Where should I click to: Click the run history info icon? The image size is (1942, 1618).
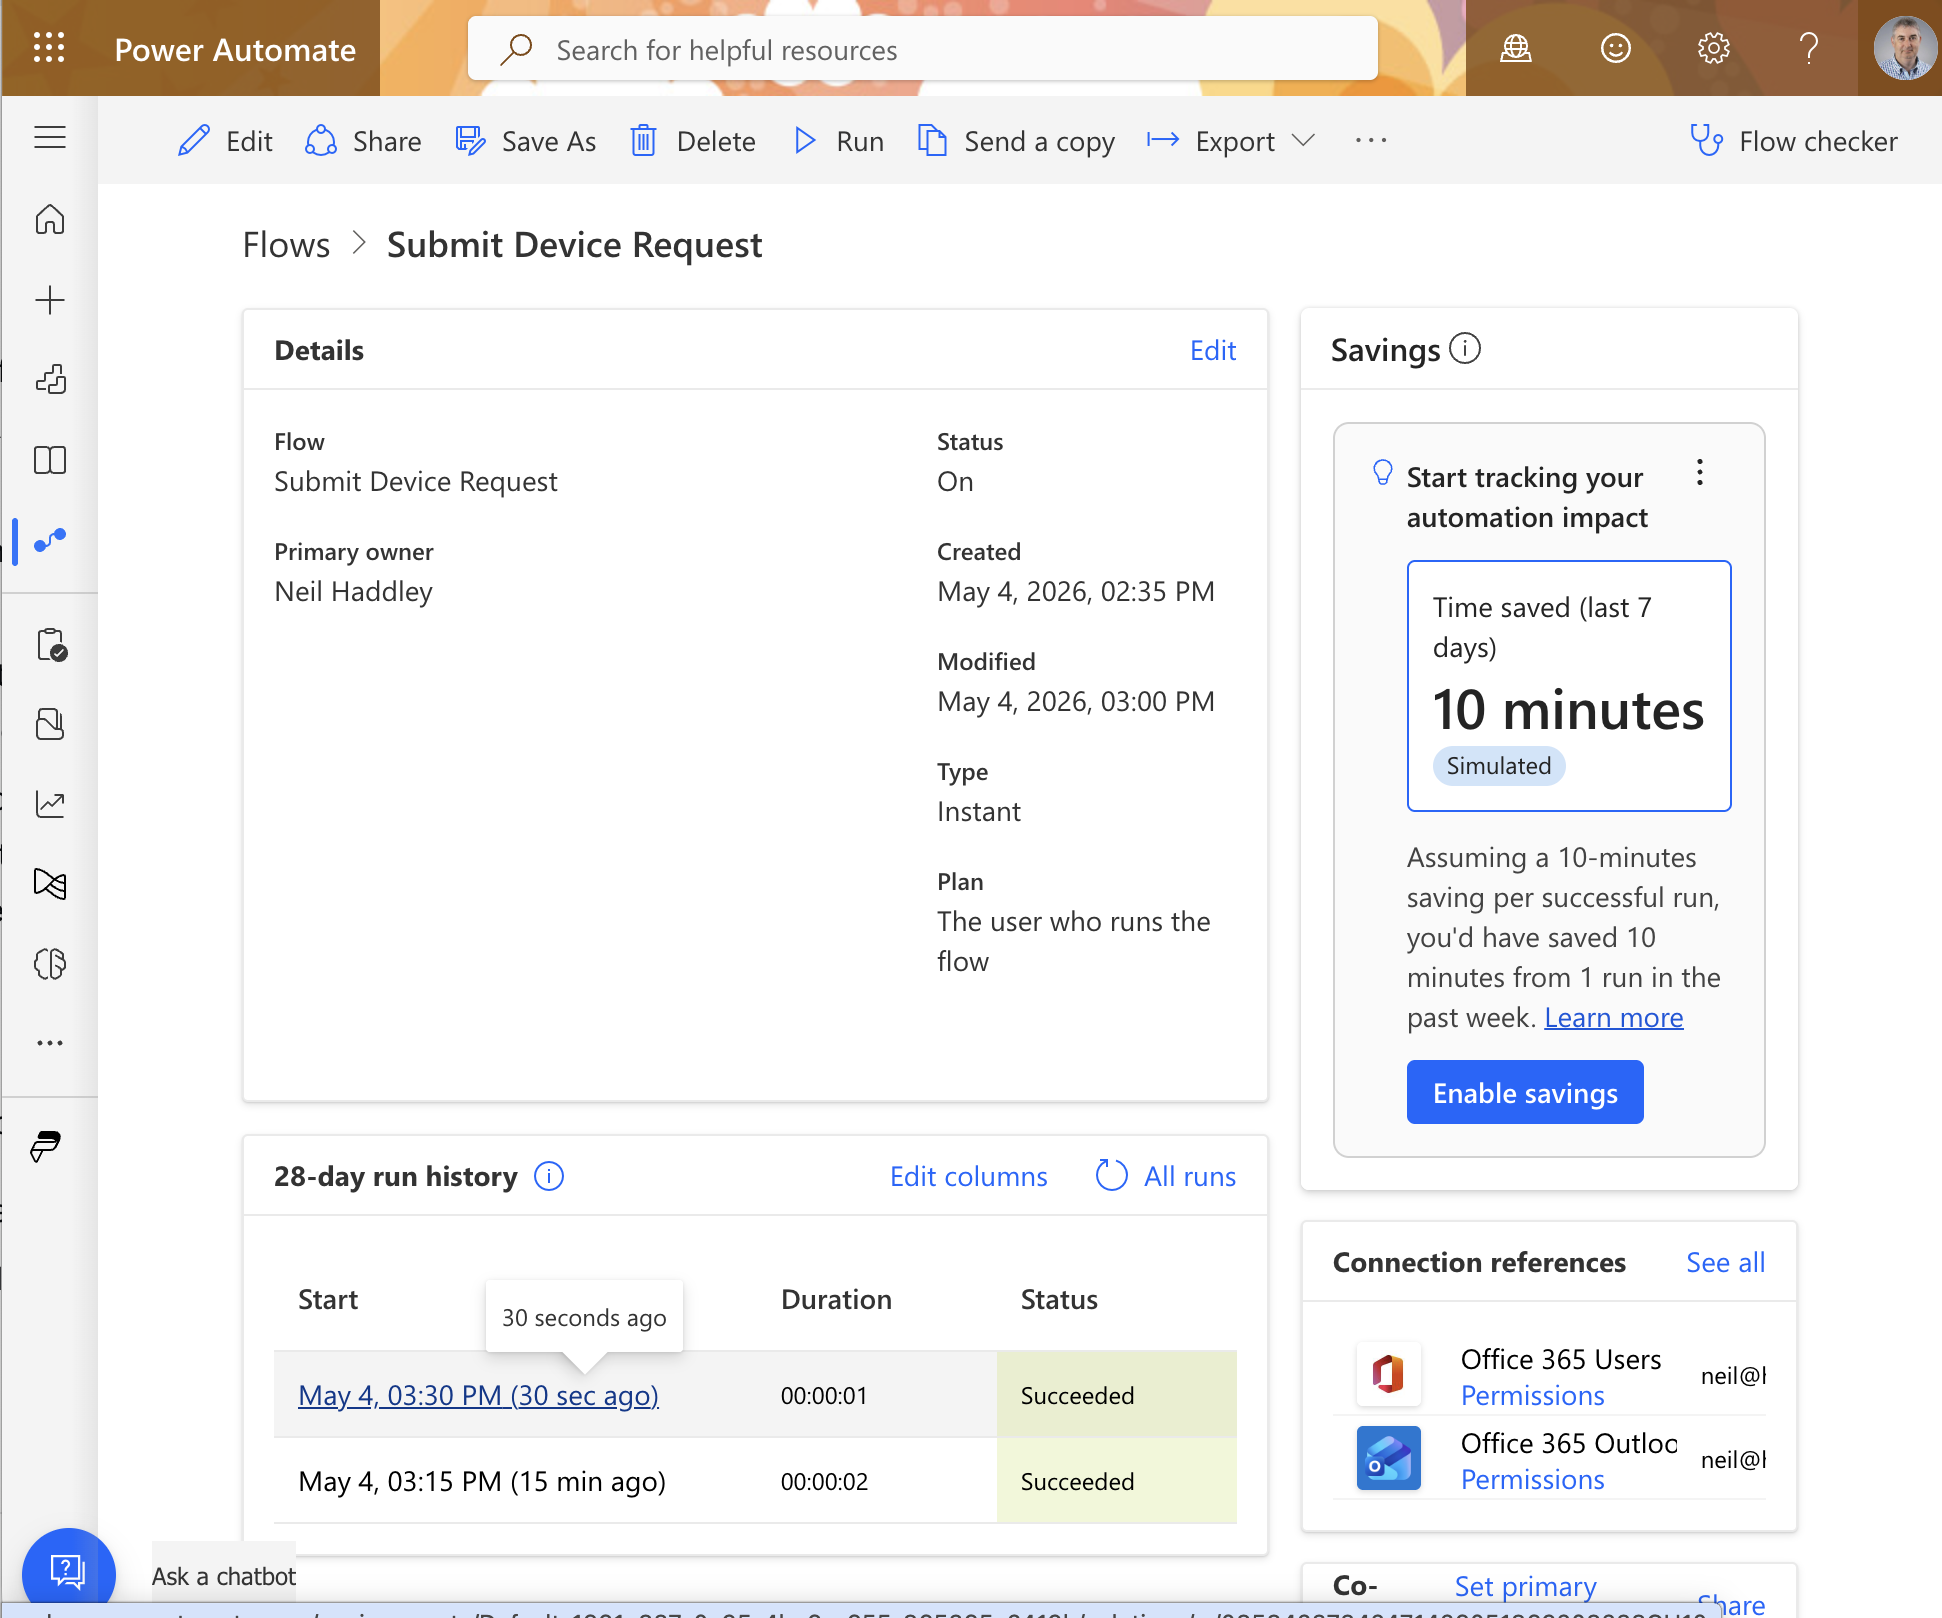coord(549,1176)
